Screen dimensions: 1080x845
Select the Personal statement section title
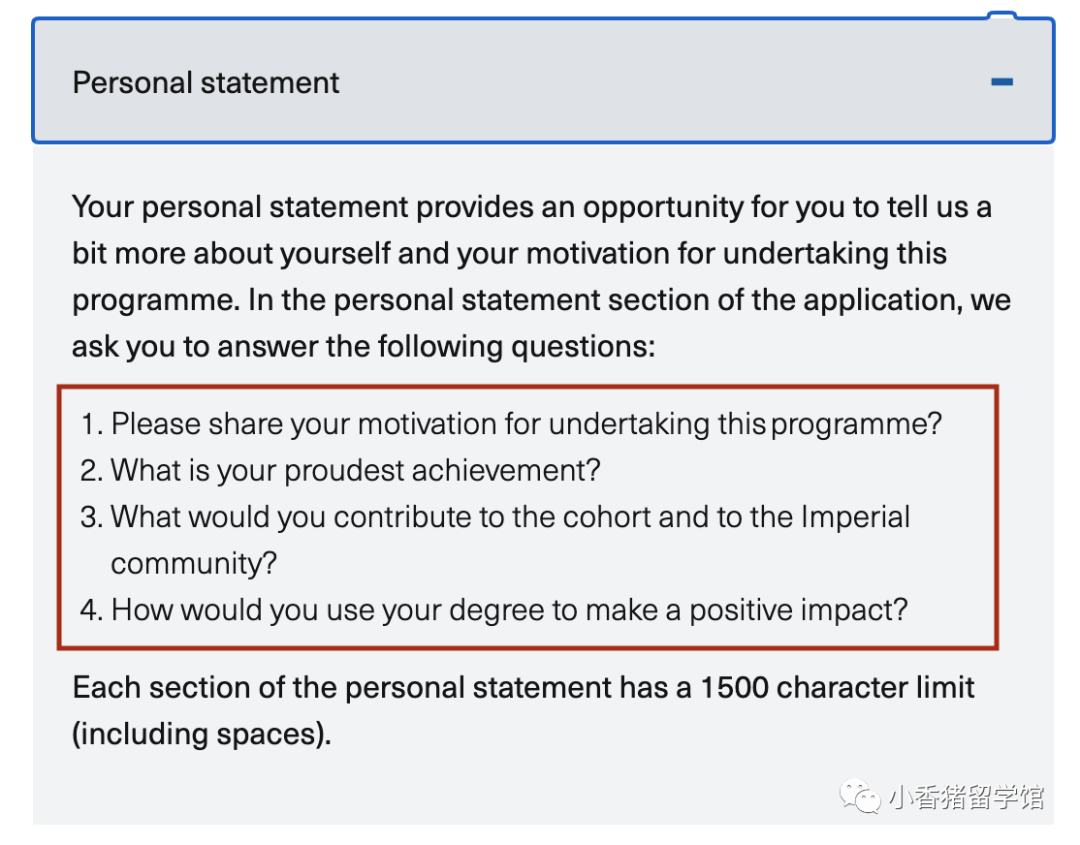[x=204, y=82]
